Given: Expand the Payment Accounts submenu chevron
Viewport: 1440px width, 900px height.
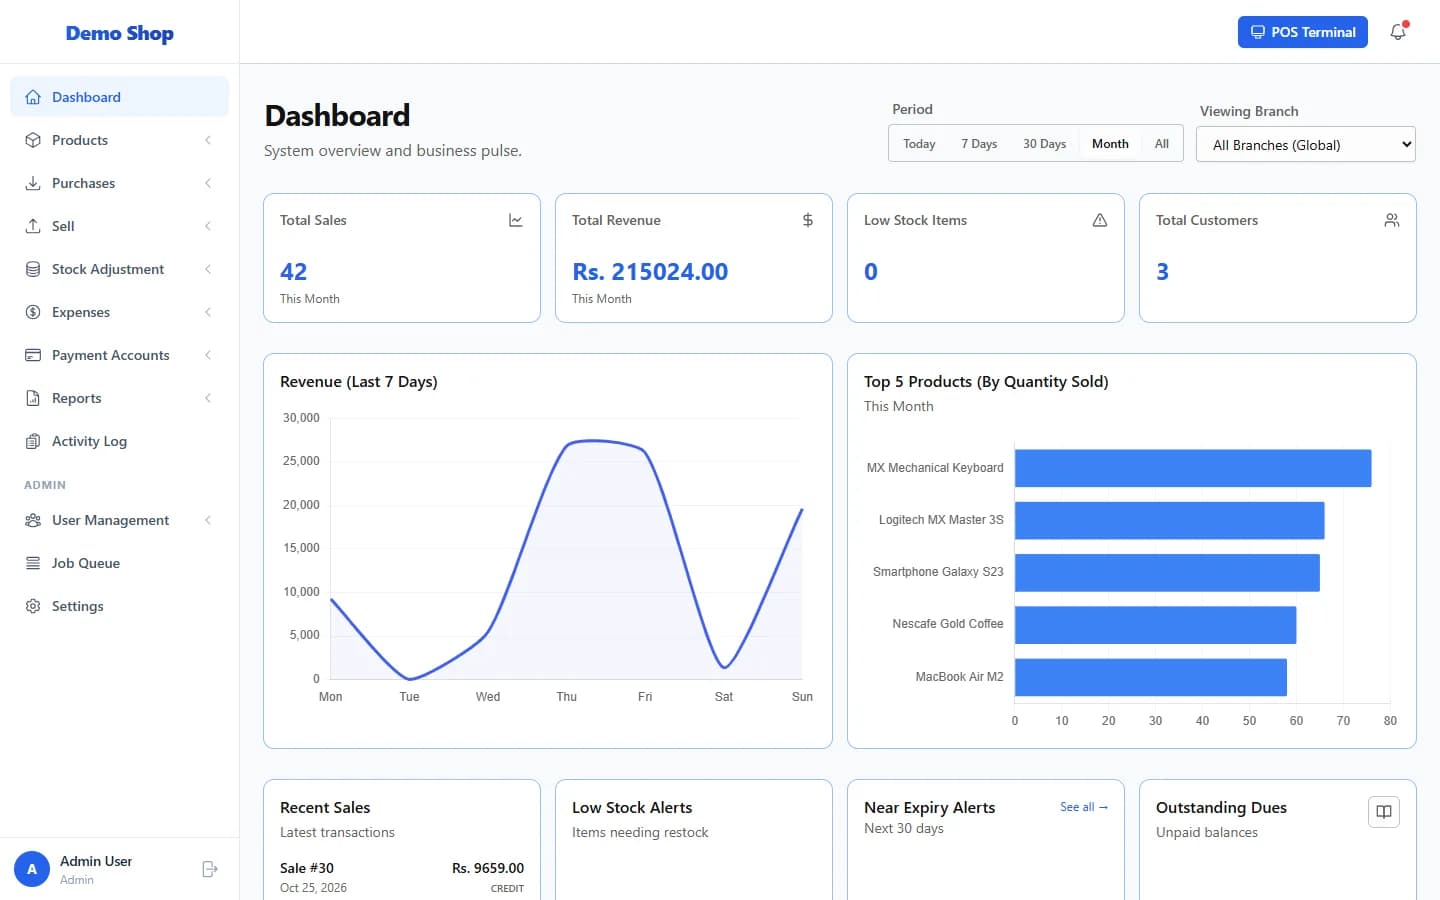Looking at the screenshot, I should pos(208,355).
